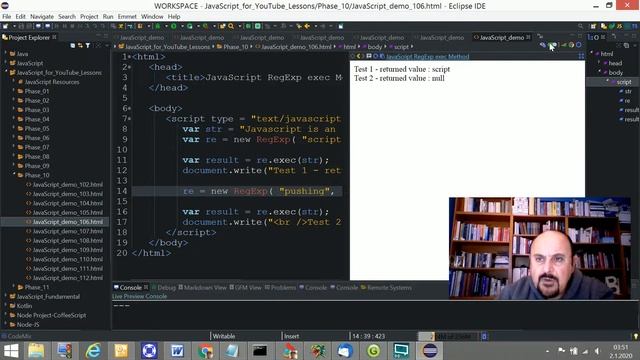Collapse the body node in Outline

click(x=599, y=72)
